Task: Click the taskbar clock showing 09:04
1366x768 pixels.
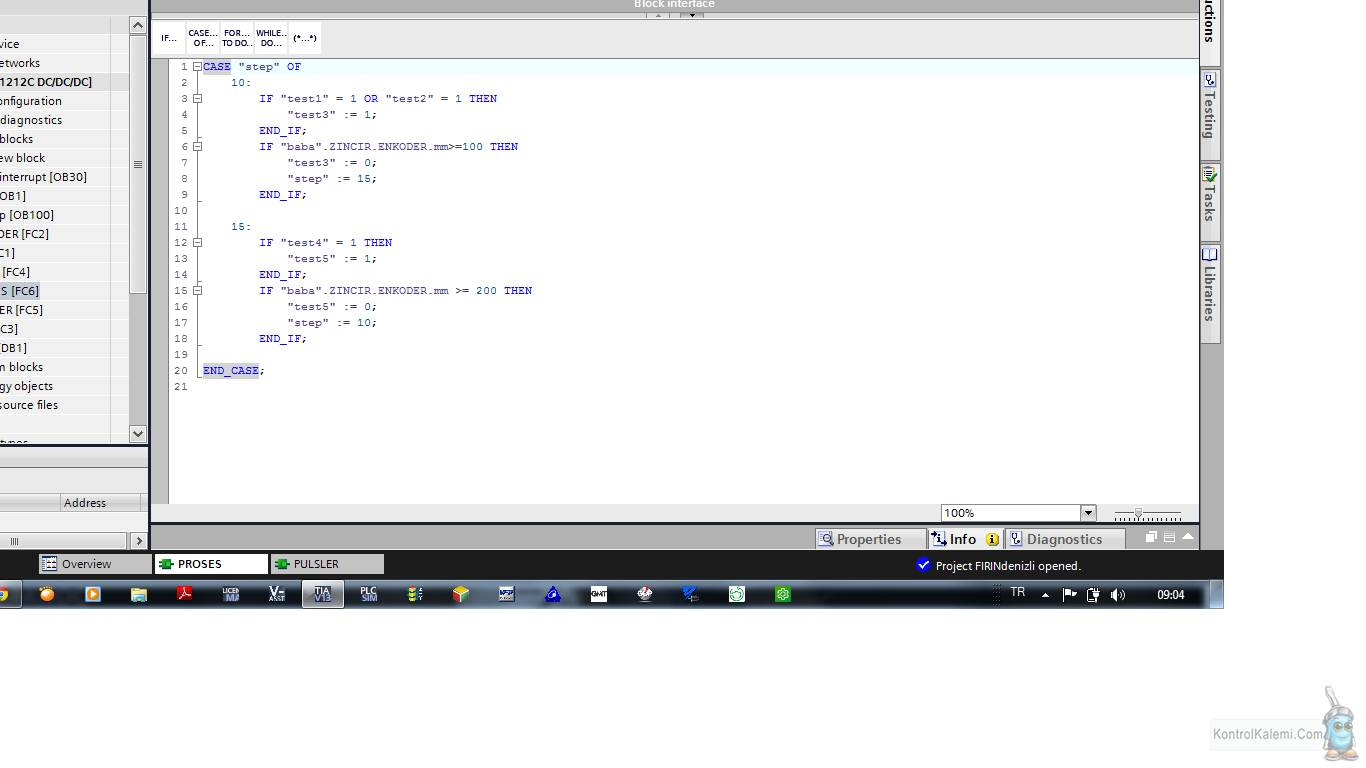Action: point(1171,595)
